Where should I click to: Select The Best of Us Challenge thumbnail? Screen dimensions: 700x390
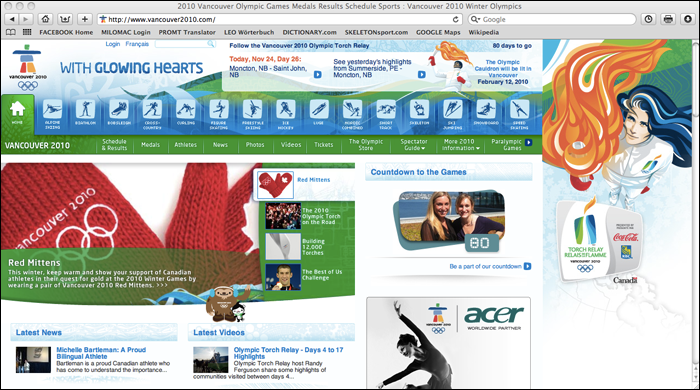pos(283,277)
